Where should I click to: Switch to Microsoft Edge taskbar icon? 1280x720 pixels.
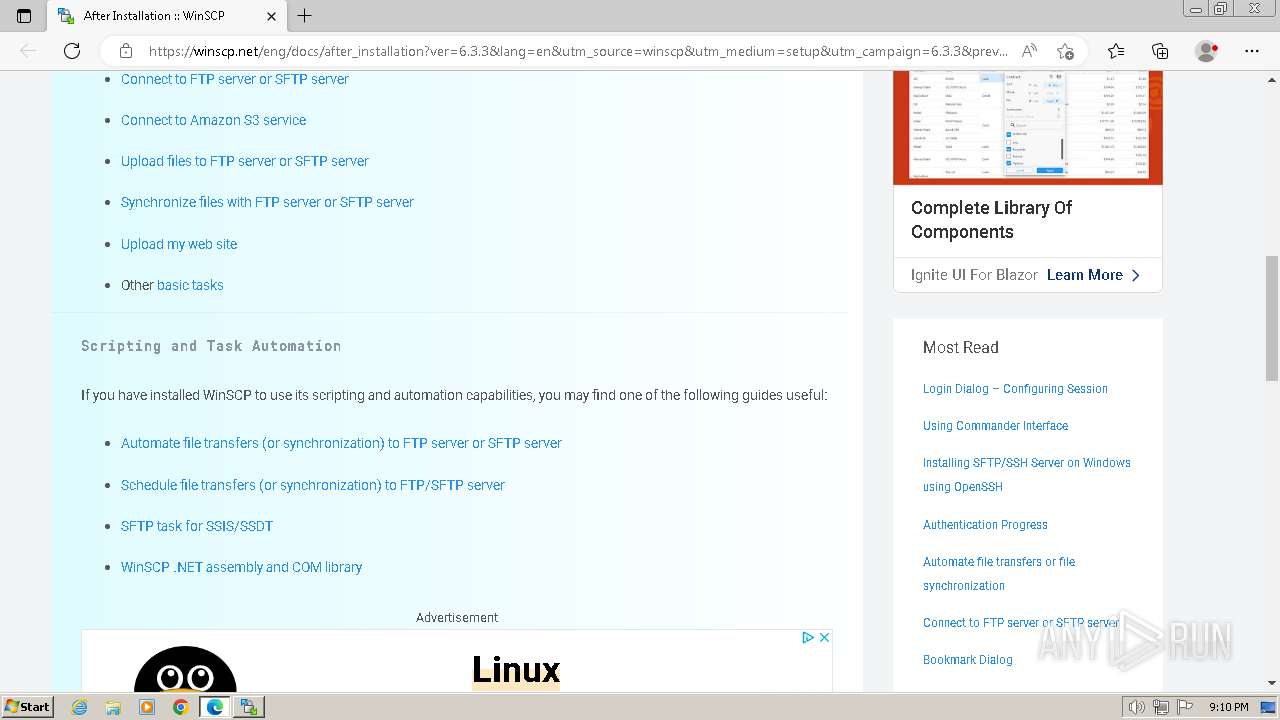click(214, 707)
